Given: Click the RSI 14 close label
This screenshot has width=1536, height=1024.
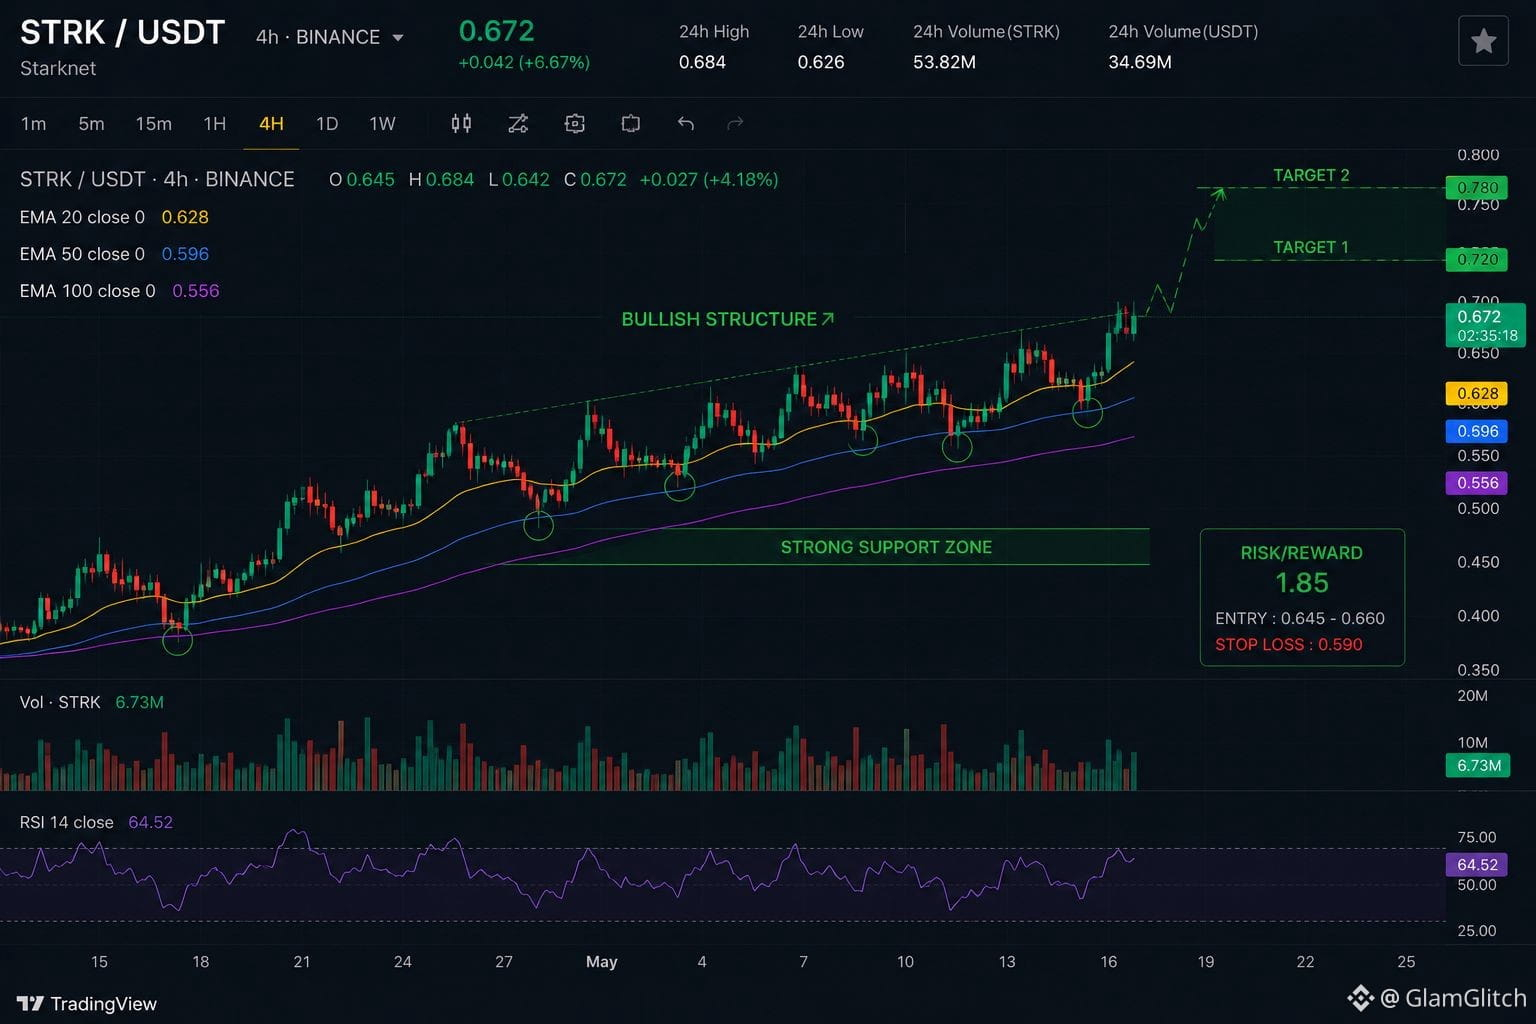Looking at the screenshot, I should tap(66, 822).
